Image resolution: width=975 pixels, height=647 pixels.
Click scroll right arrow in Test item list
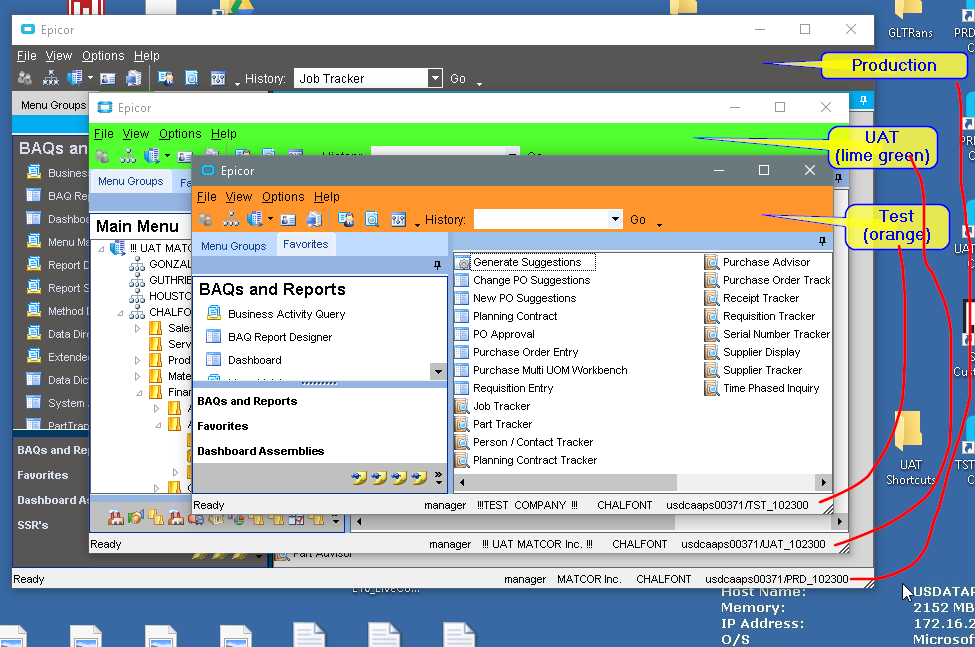(x=824, y=482)
